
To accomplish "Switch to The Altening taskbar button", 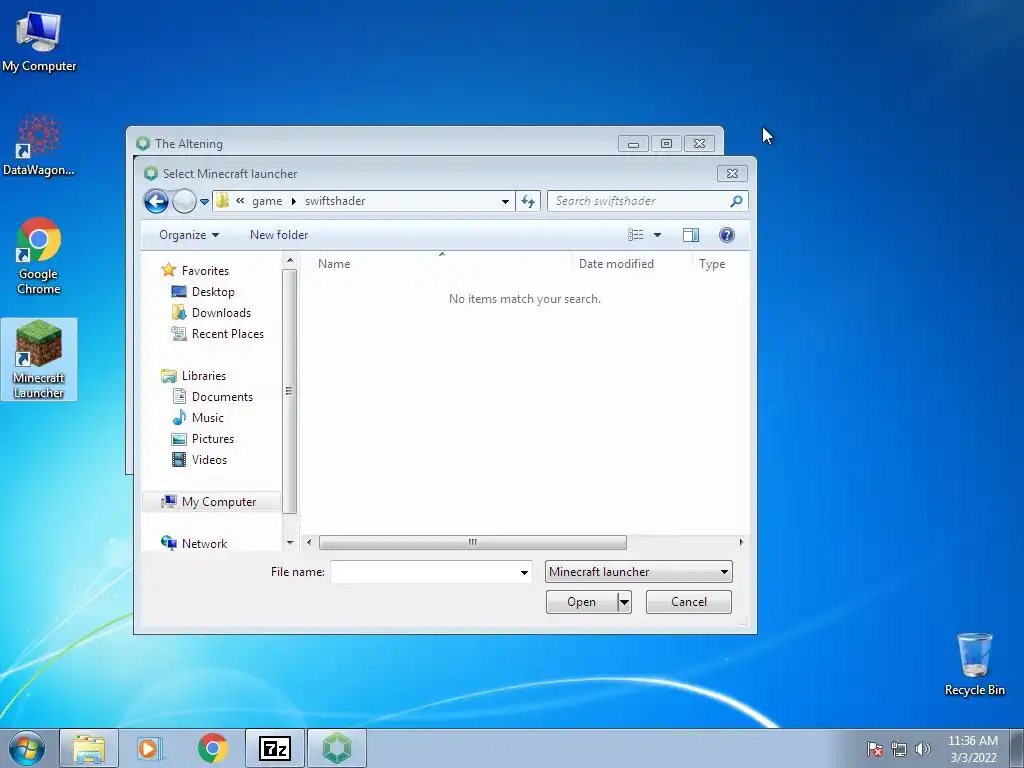I will pyautogui.click(x=337, y=748).
